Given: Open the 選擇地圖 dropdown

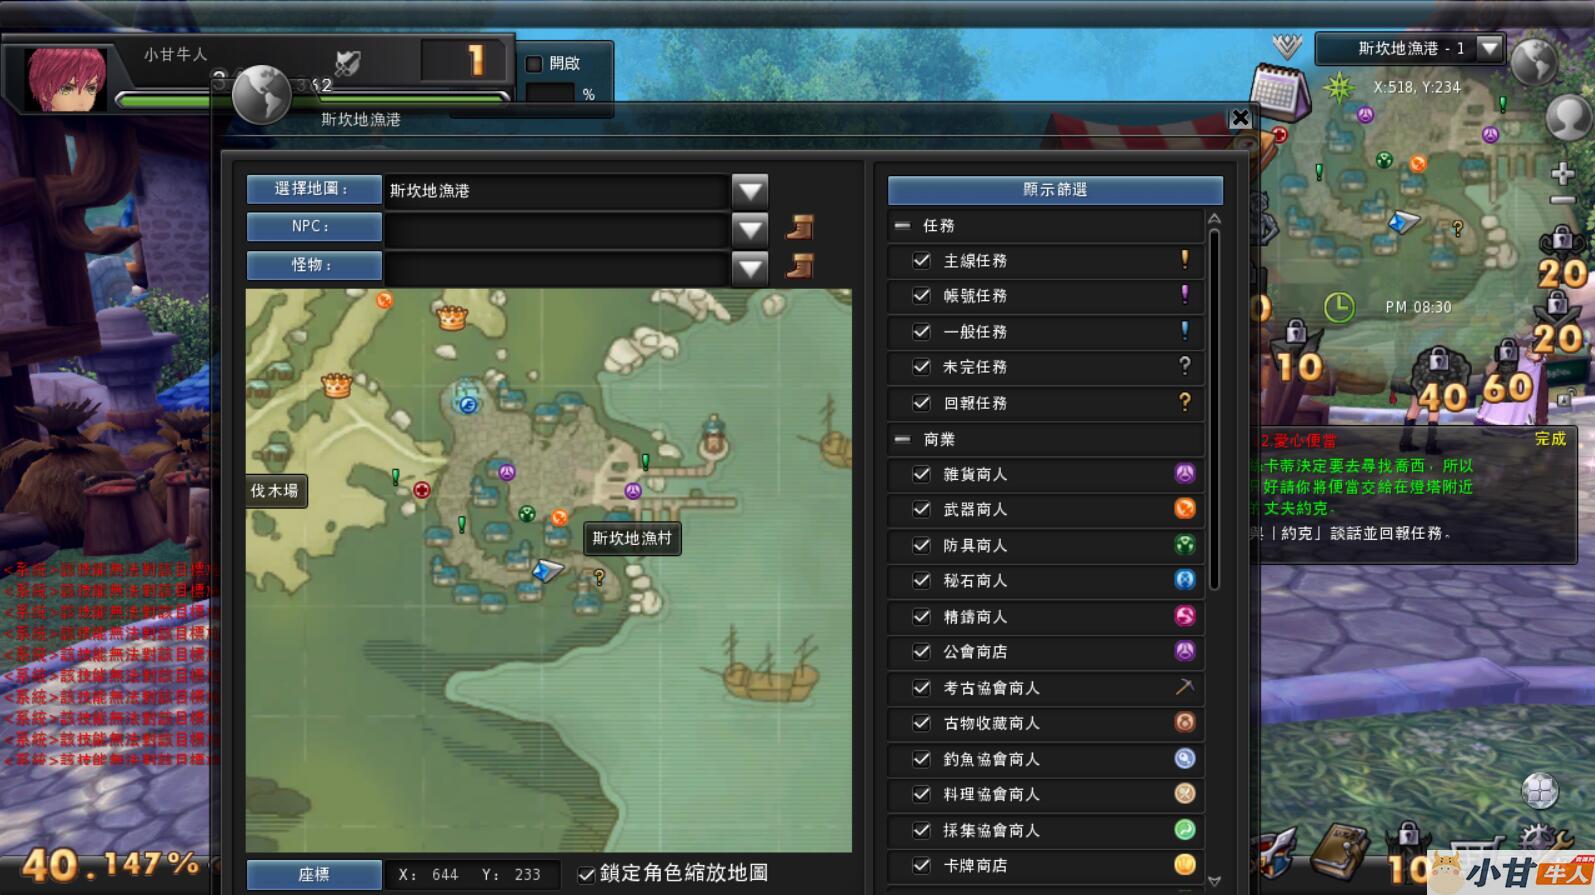Looking at the screenshot, I should pyautogui.click(x=750, y=190).
